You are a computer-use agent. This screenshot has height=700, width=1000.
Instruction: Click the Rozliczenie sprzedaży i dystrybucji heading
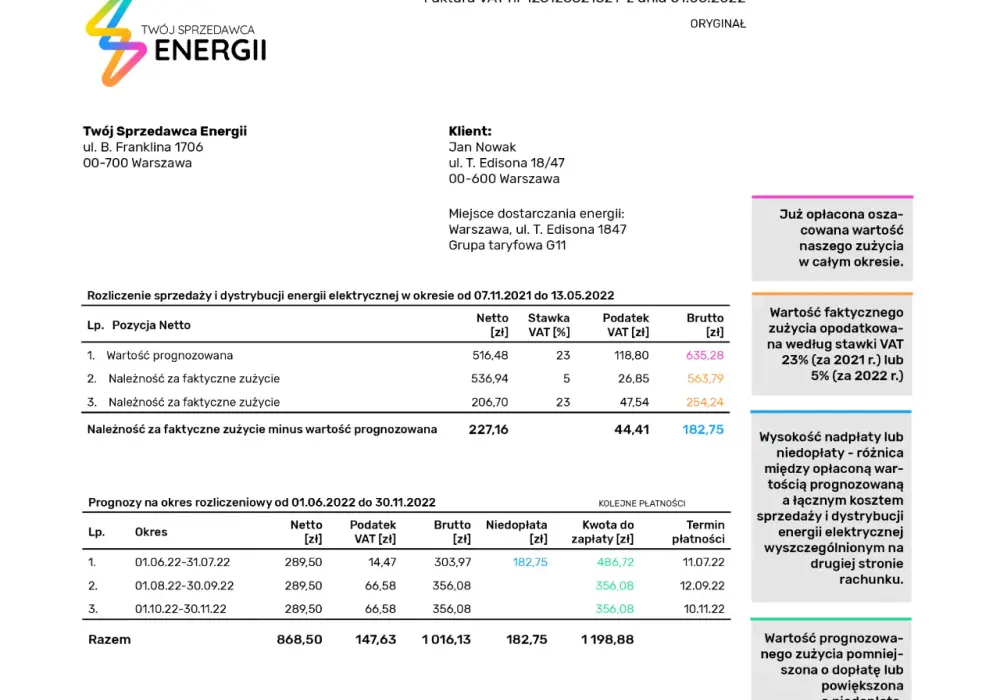click(350, 296)
